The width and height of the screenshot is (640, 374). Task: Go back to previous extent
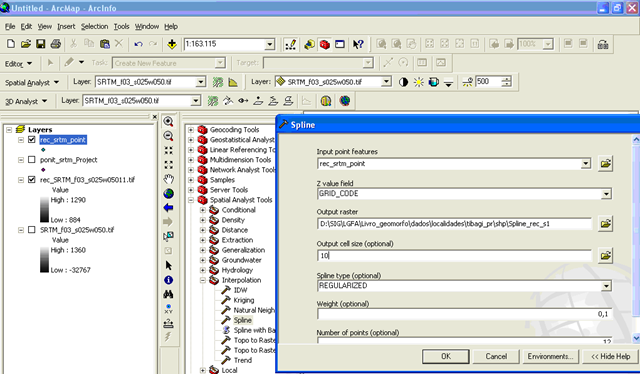(168, 208)
